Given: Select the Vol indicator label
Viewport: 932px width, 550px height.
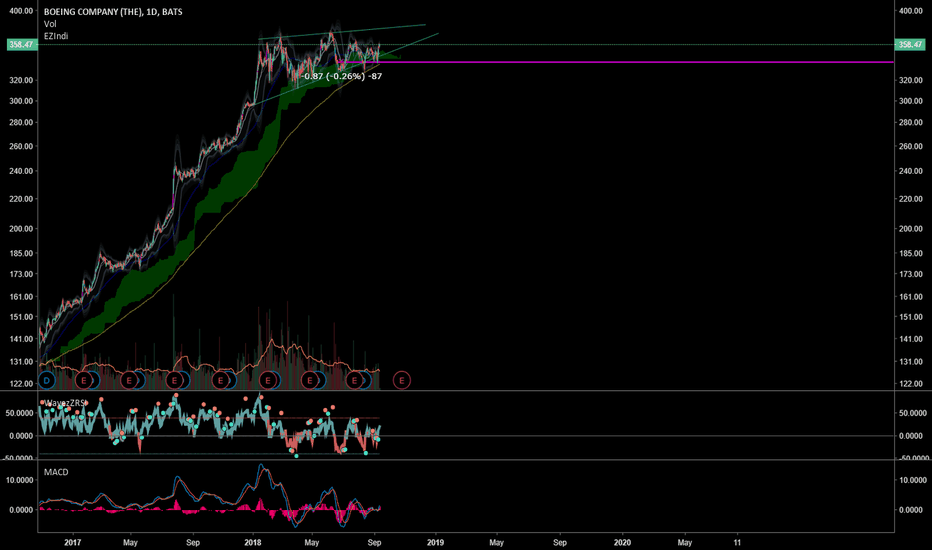Looking at the screenshot, I should click(x=50, y=24).
